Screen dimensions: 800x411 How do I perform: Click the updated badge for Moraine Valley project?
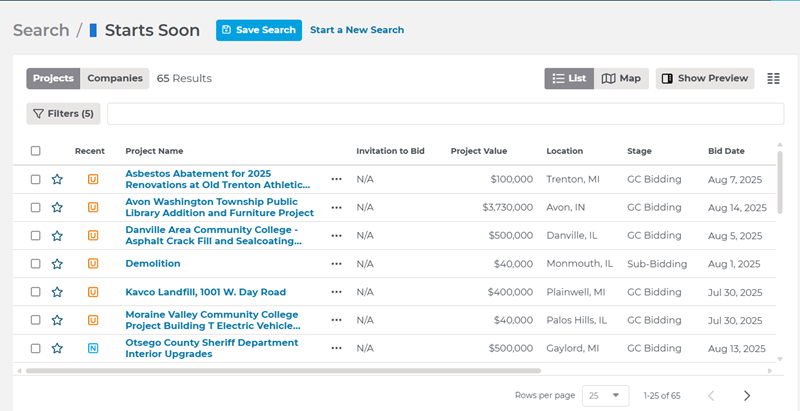click(93, 320)
